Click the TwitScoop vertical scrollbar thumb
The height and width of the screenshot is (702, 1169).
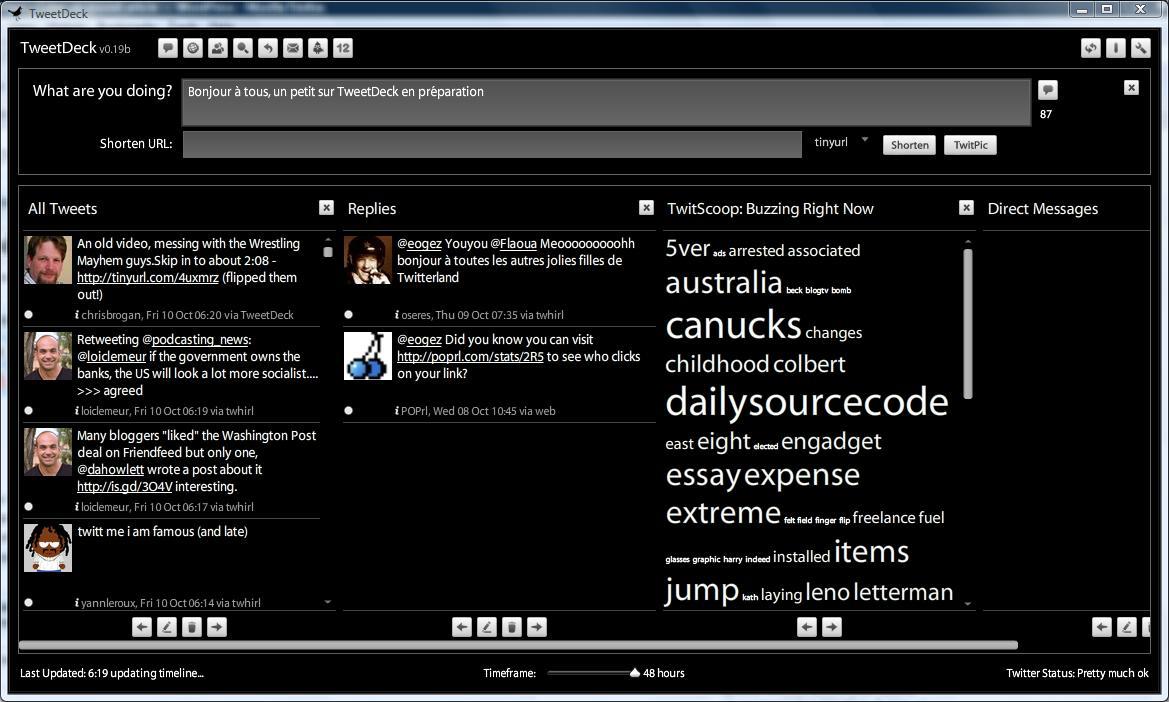968,323
